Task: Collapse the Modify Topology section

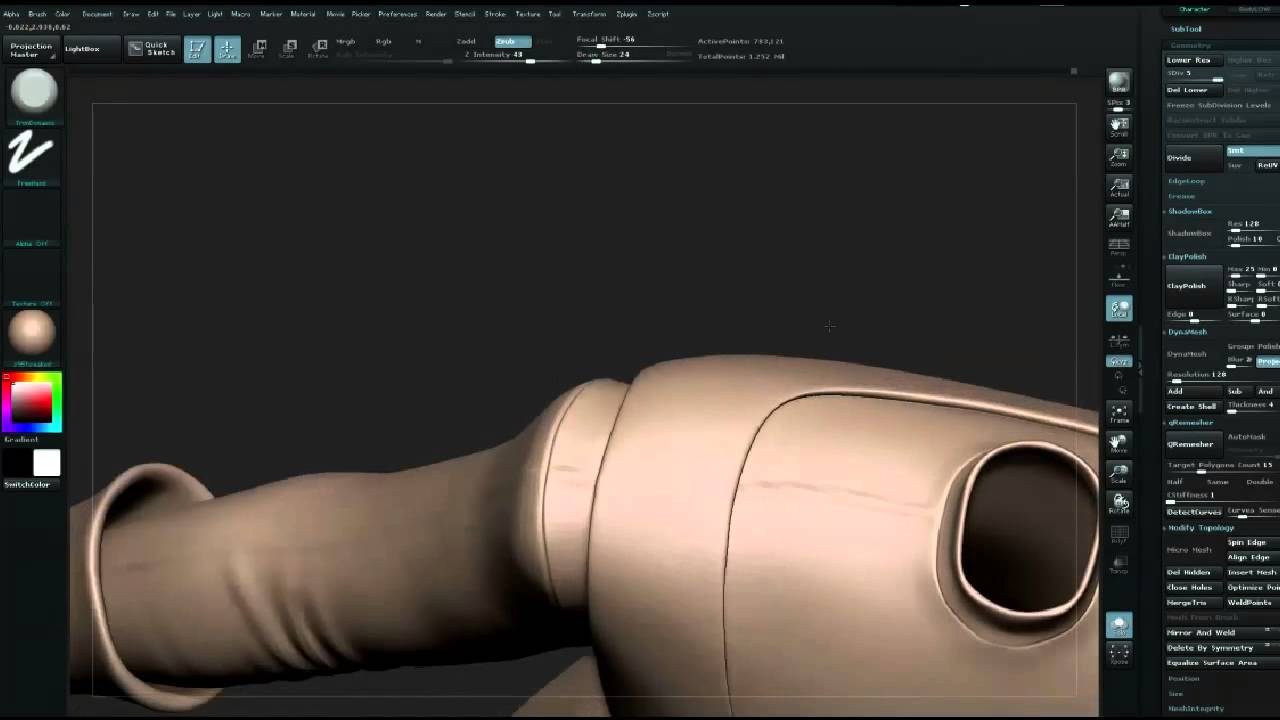Action: tap(1201, 528)
